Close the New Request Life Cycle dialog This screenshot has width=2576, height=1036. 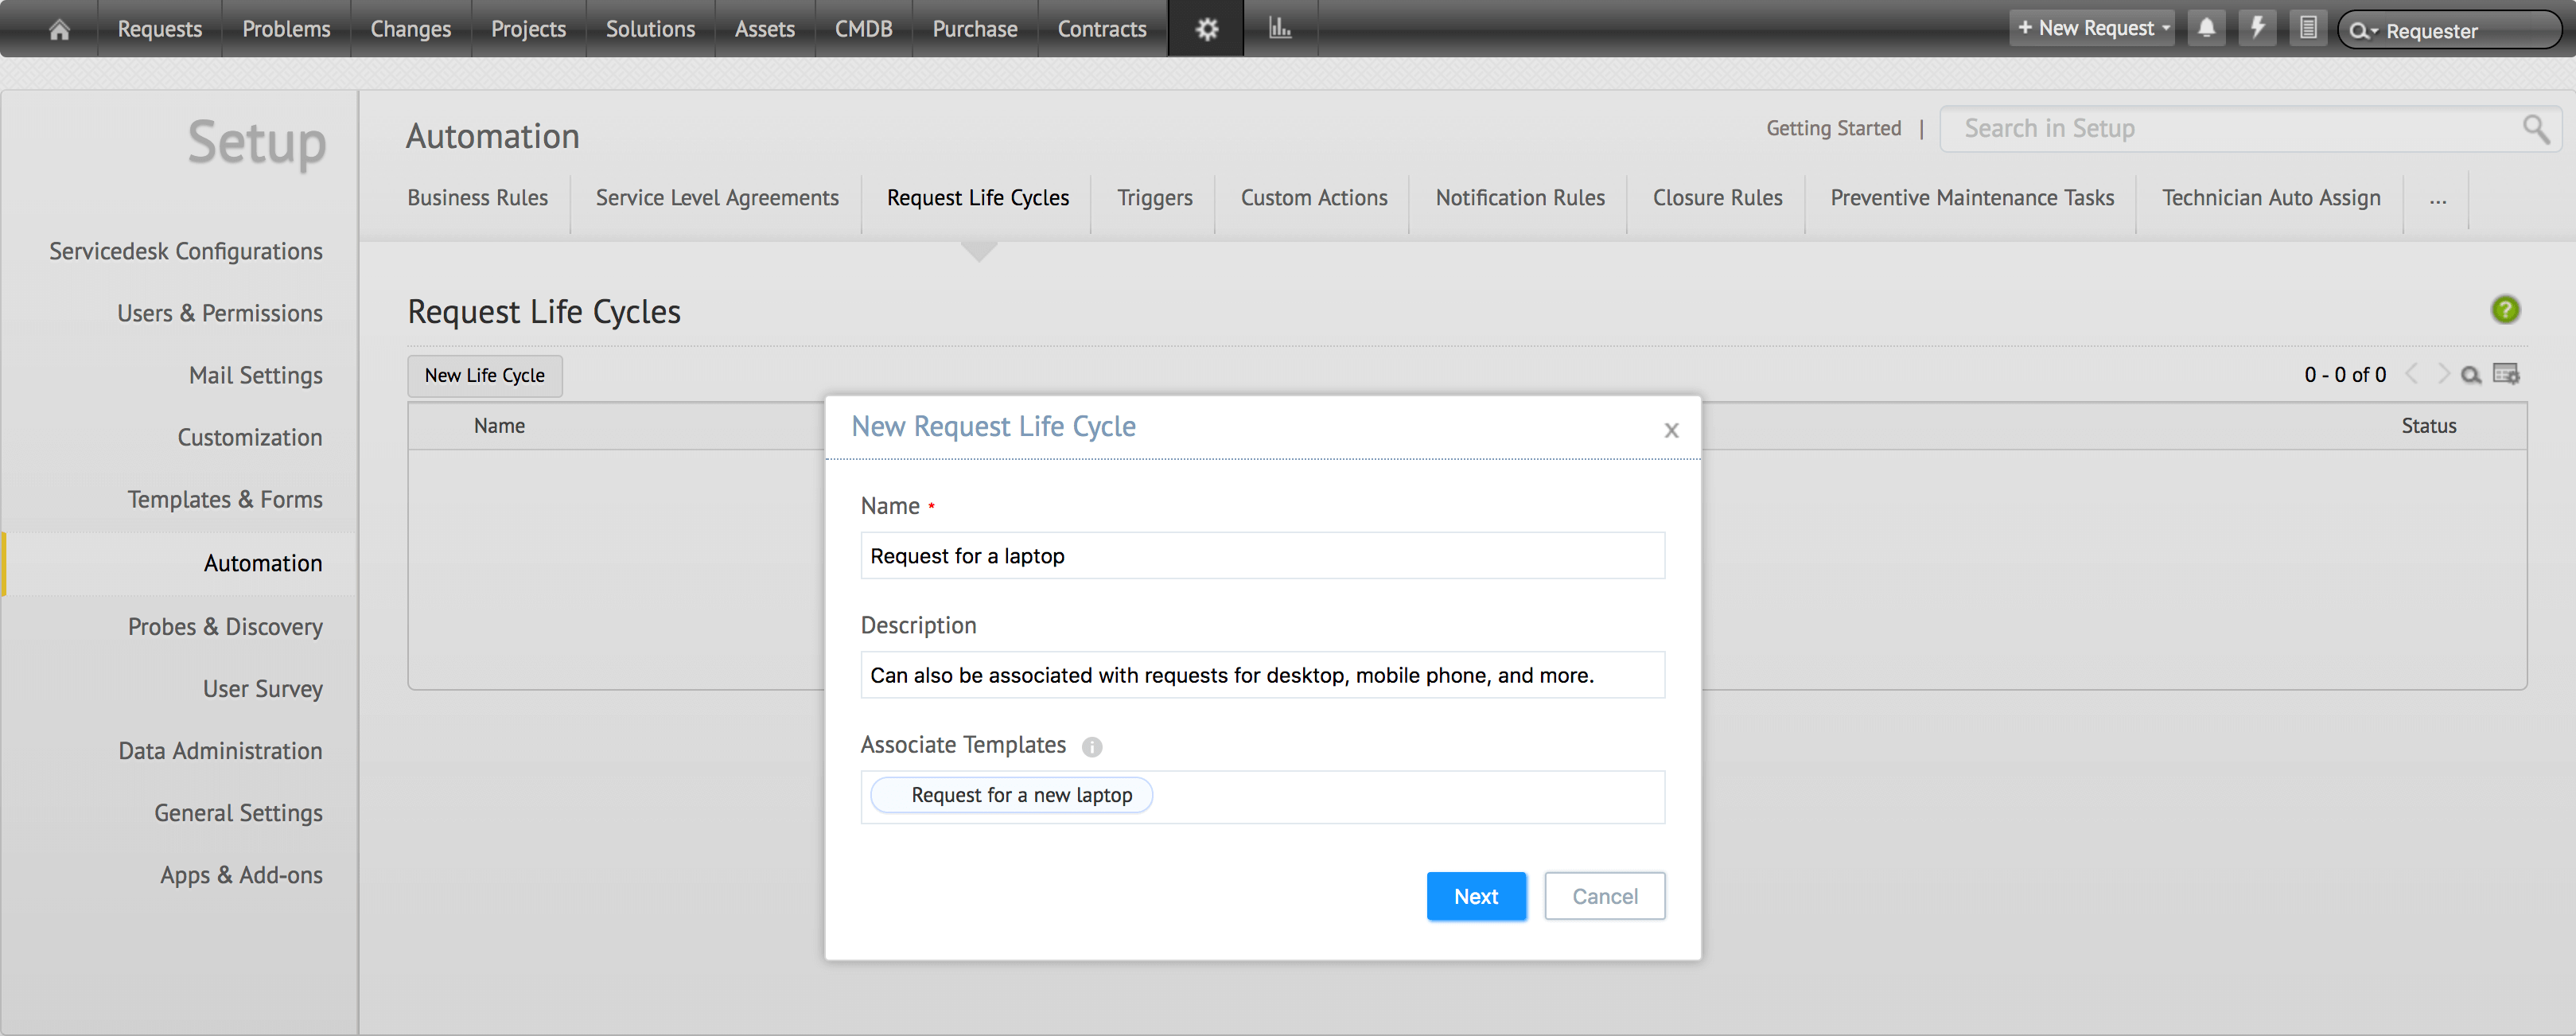[1671, 430]
